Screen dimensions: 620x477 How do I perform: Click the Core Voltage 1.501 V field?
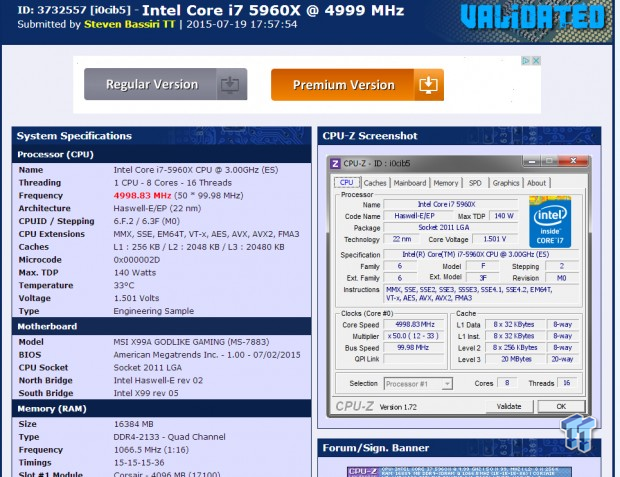[495, 239]
